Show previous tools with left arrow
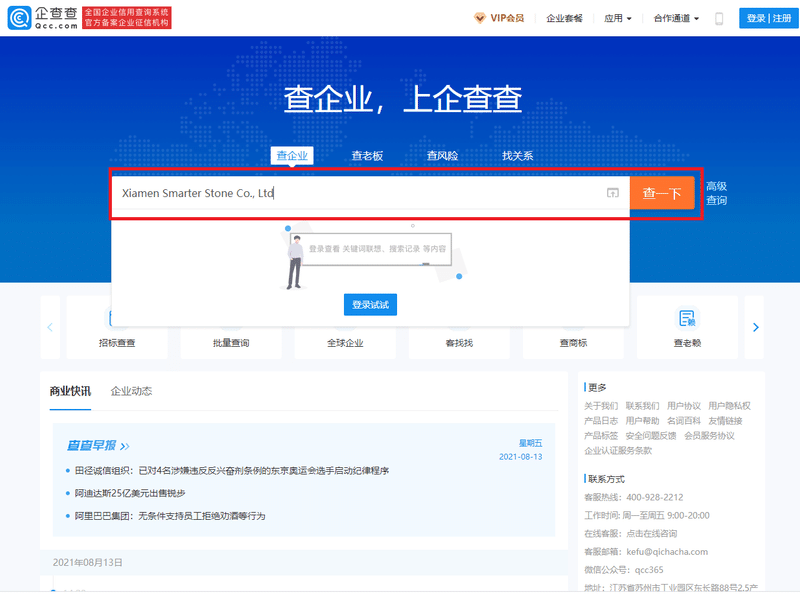The image size is (800, 595). [50, 327]
